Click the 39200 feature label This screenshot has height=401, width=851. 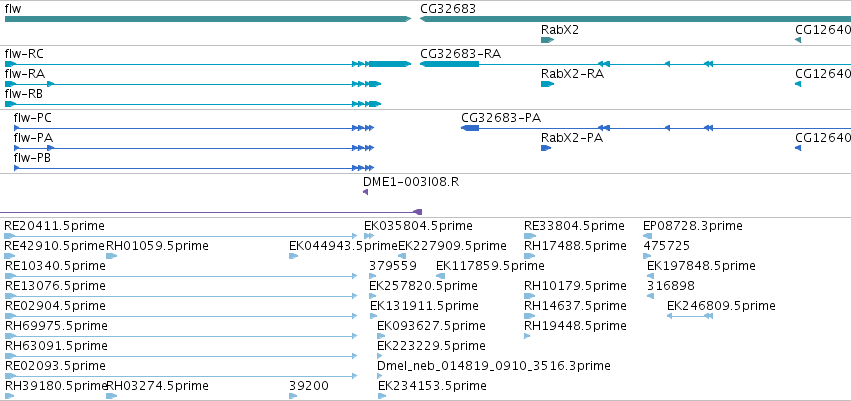coord(309,386)
